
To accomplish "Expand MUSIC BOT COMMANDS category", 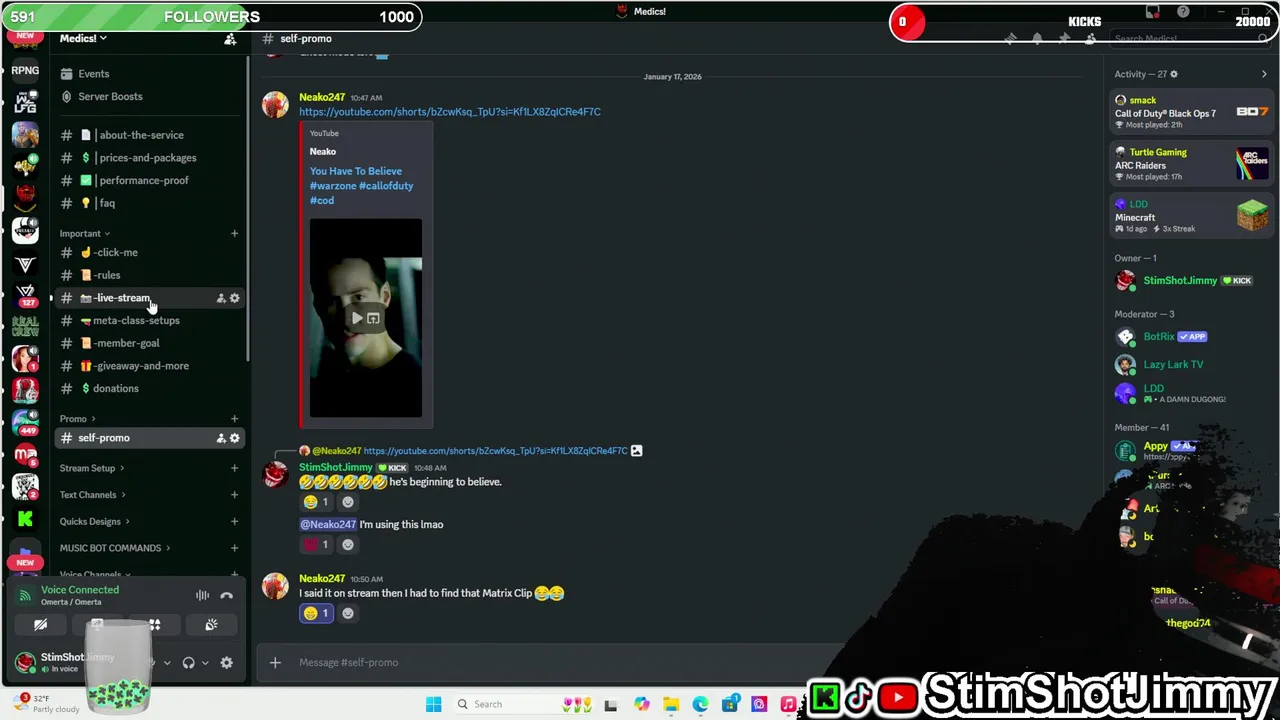I will click(115, 548).
